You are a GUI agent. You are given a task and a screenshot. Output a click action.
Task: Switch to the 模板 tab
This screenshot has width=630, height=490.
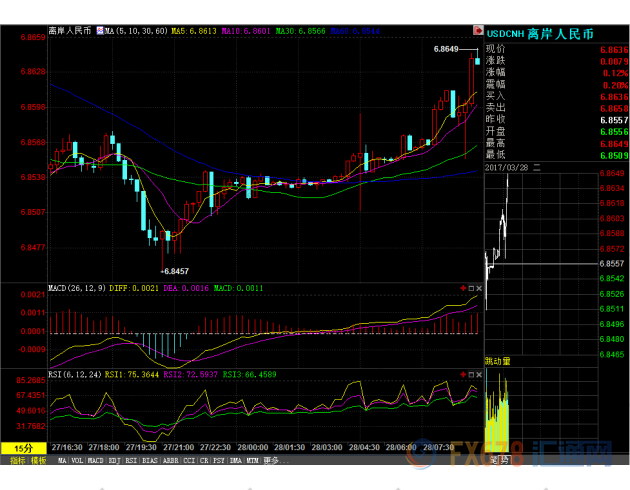click(x=38, y=460)
